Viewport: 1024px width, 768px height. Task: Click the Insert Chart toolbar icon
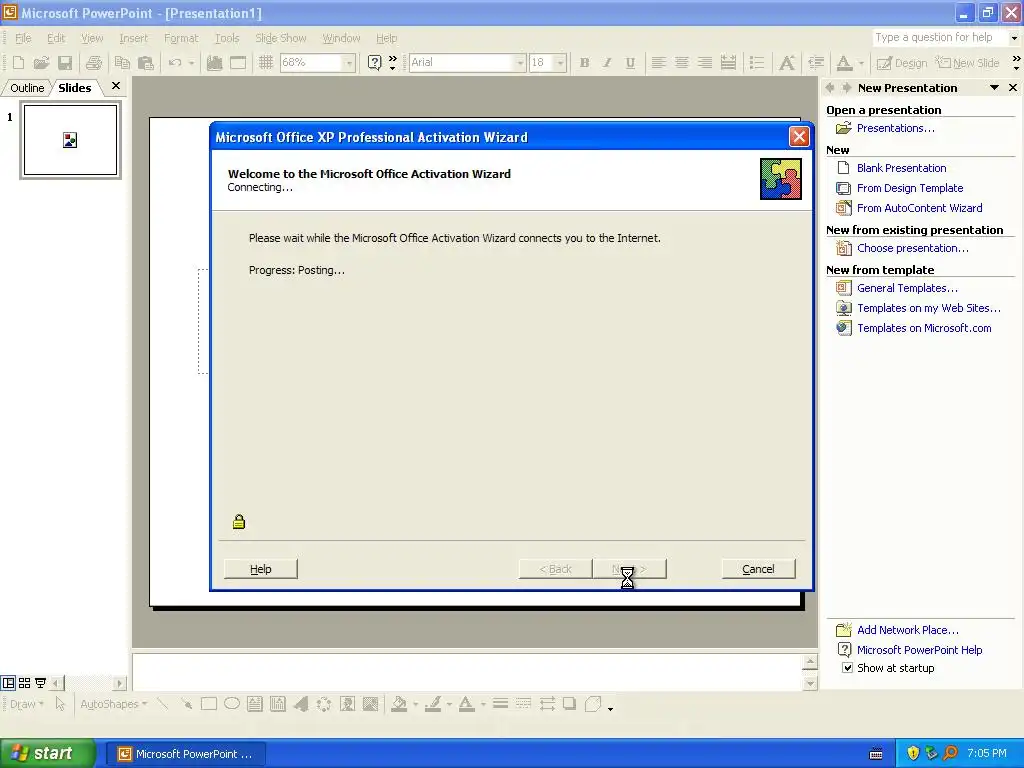(x=214, y=63)
